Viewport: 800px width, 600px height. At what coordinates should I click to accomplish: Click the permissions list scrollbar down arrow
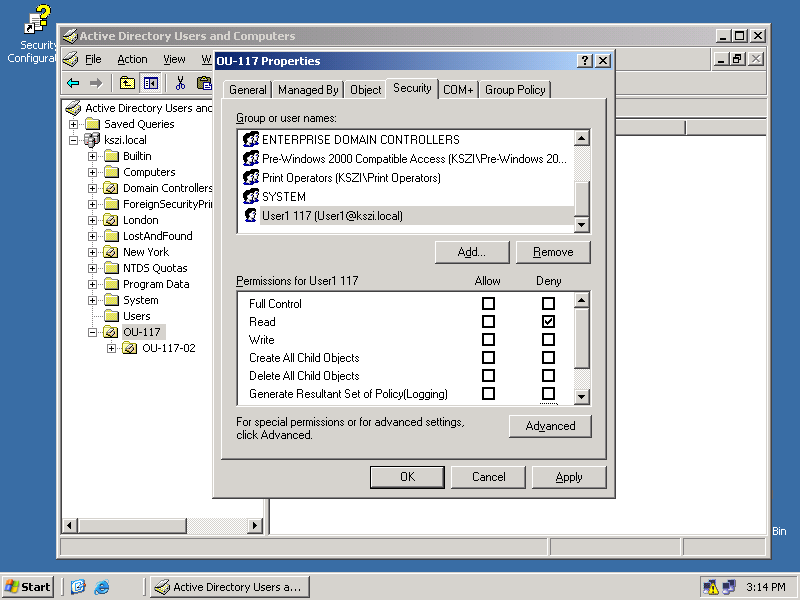click(582, 396)
